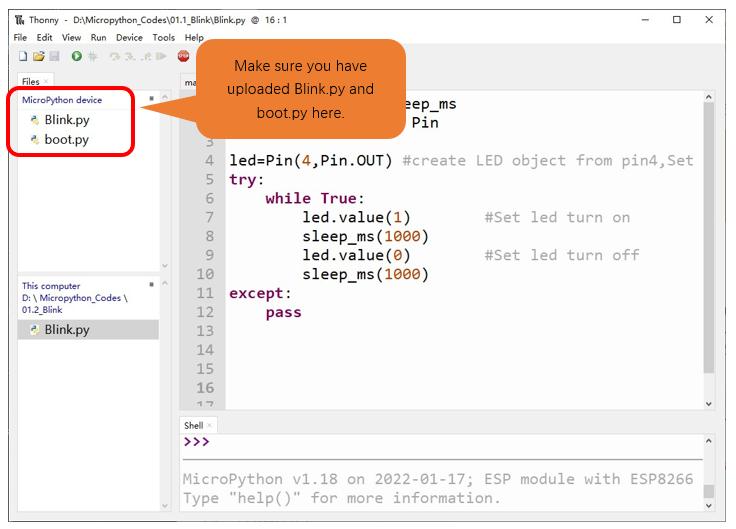736x529 pixels.
Task: Navigate to 01.2_Blink folder in path
Action: (x=42, y=310)
